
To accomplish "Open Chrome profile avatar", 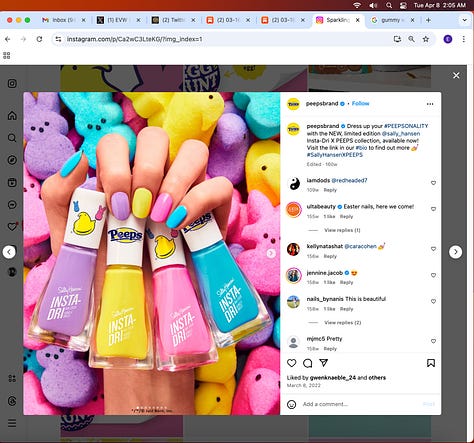I will [x=448, y=39].
